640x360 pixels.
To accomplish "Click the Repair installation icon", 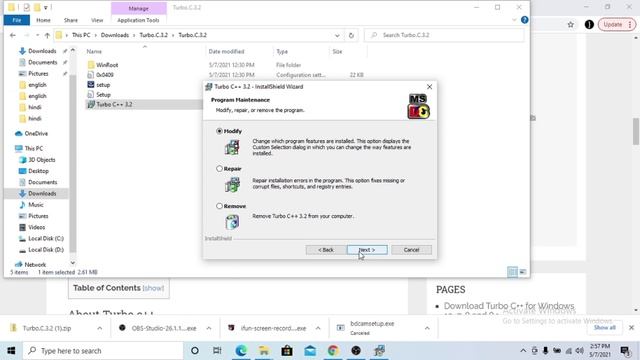I will [232, 185].
